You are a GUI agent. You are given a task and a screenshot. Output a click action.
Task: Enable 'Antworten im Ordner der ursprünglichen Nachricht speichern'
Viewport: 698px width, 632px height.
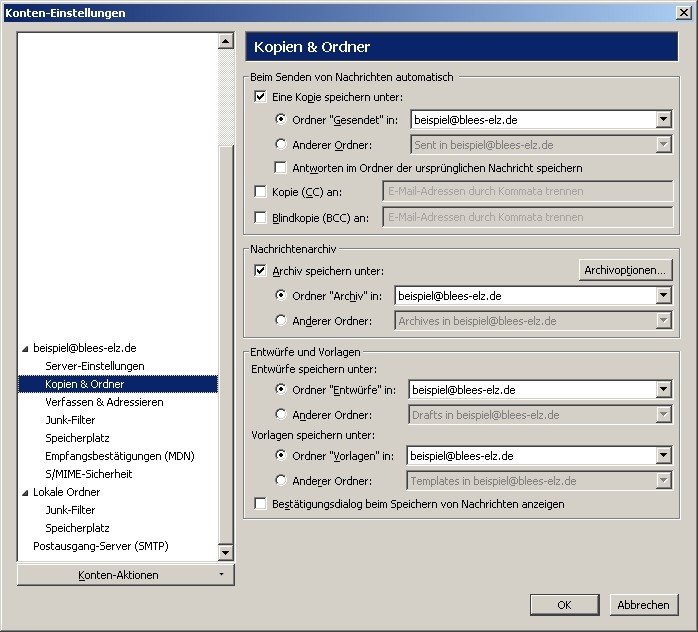coord(280,168)
